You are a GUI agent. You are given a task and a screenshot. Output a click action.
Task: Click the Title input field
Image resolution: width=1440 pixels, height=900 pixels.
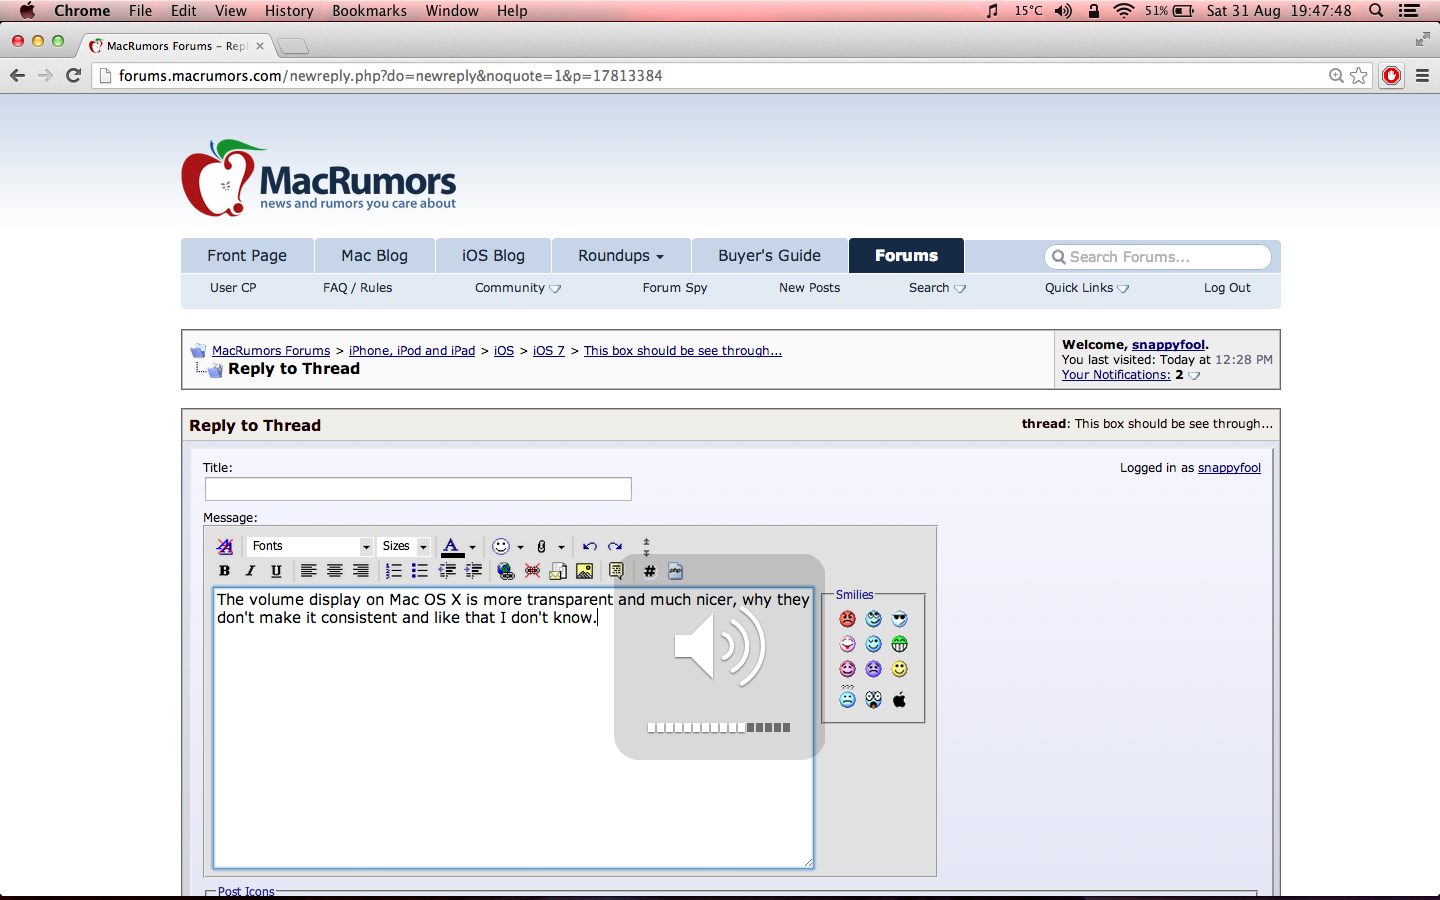click(x=418, y=489)
